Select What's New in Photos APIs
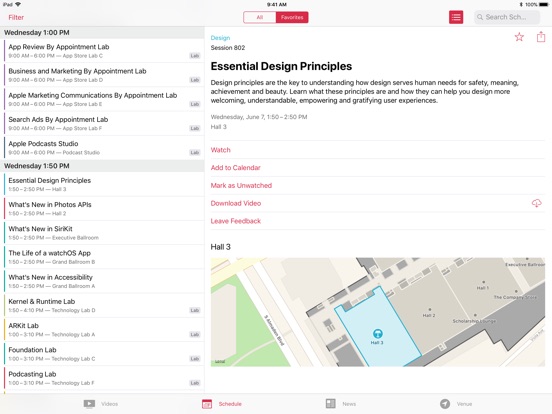552x414 pixels. (102, 208)
